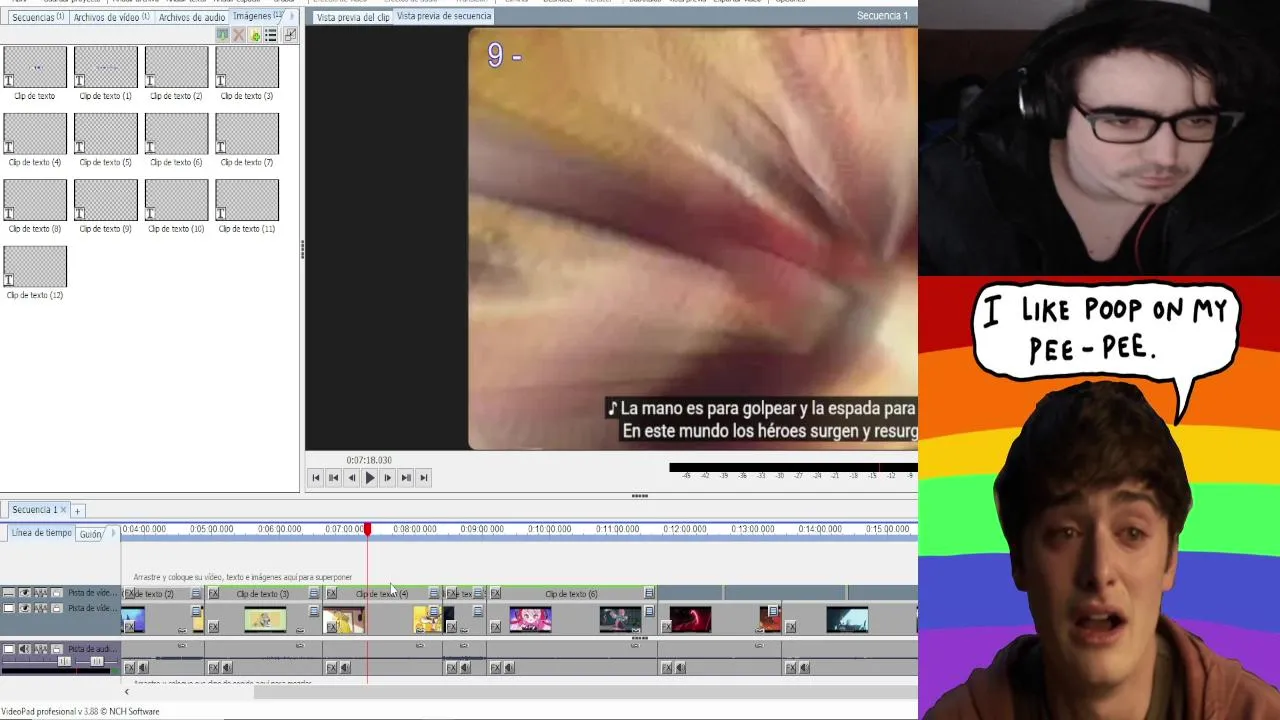Click VideoPad profesional v 3.88 status text
Viewport: 1280px width, 720px height.
(80, 711)
